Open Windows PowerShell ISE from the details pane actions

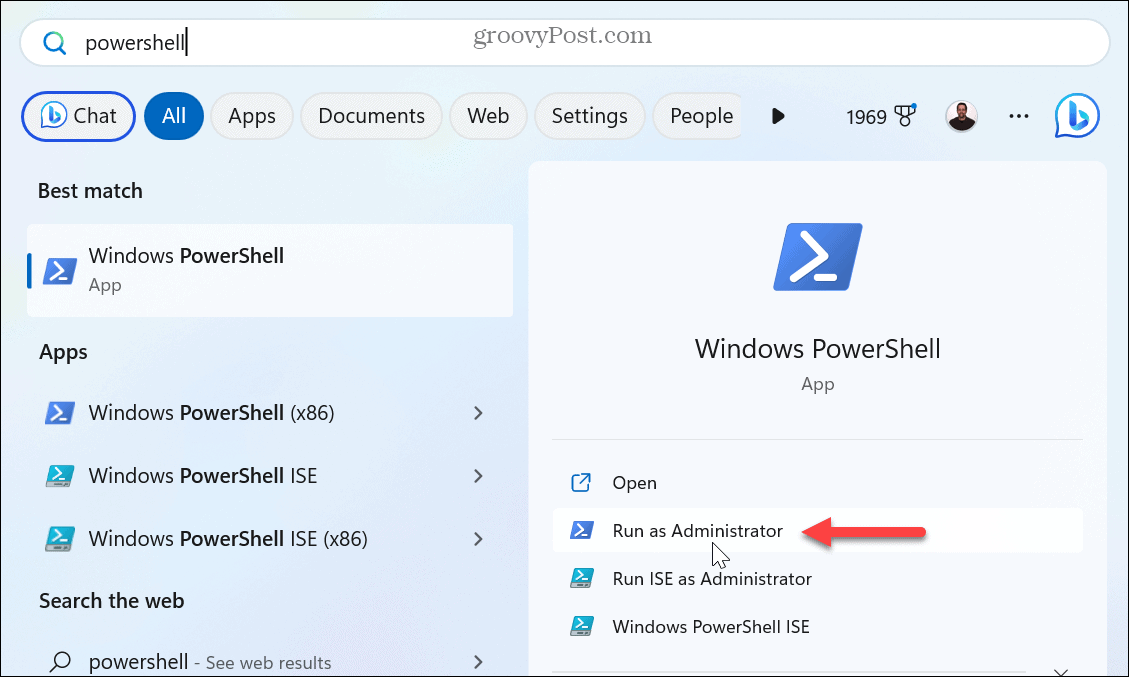[x=817, y=627]
